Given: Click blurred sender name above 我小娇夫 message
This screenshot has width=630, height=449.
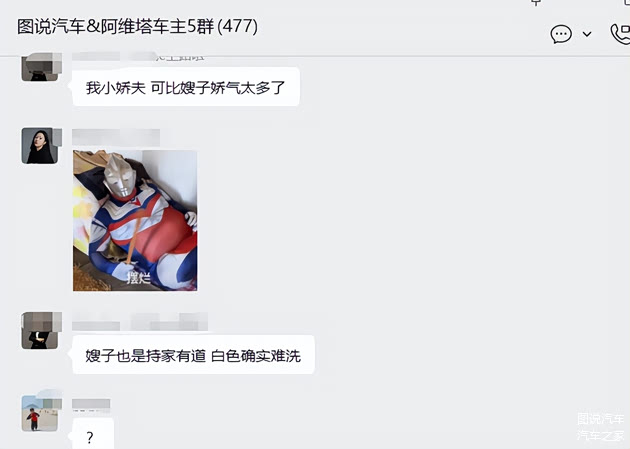Looking at the screenshot, I should coord(138,56).
